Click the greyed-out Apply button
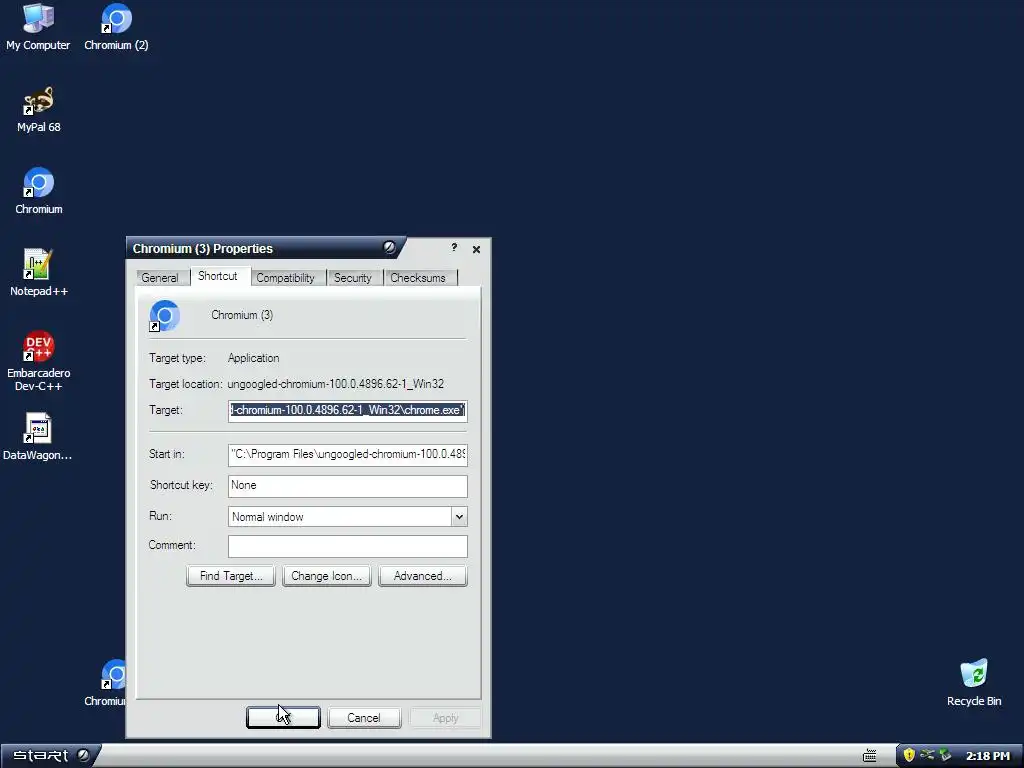This screenshot has height=768, width=1024. point(445,718)
